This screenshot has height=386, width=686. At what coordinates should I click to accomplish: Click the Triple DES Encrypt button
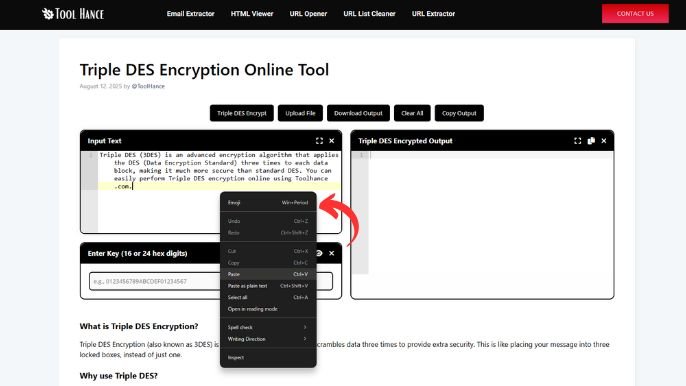click(x=242, y=113)
